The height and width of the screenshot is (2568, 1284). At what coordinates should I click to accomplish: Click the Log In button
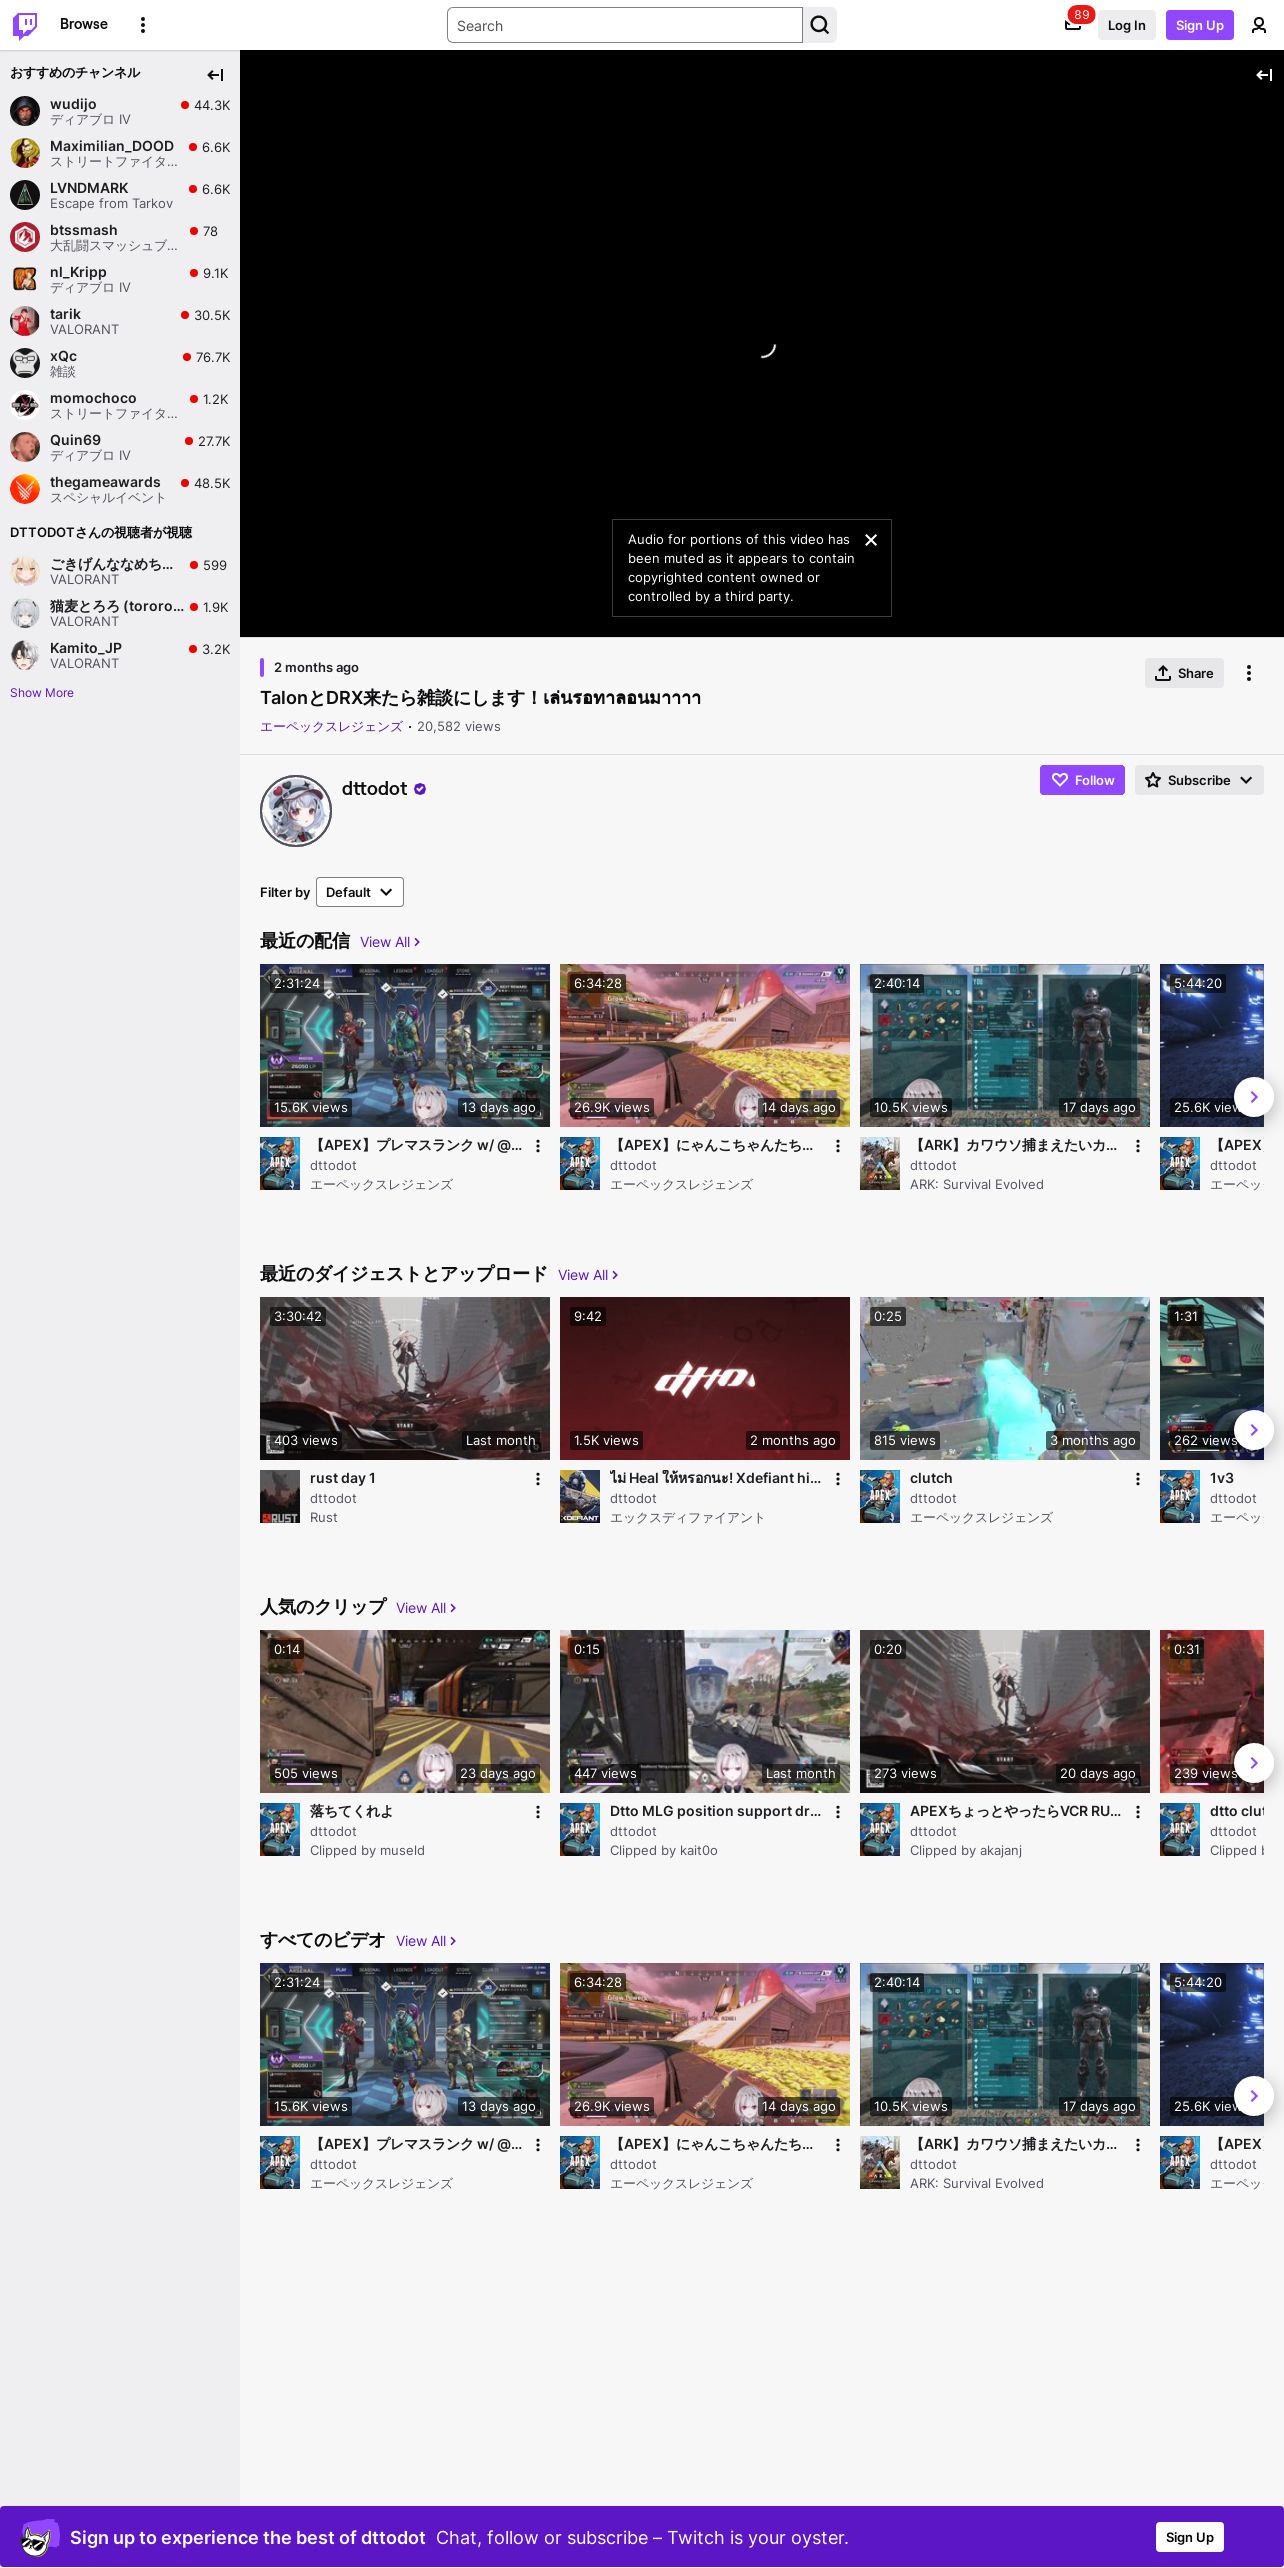(1126, 25)
